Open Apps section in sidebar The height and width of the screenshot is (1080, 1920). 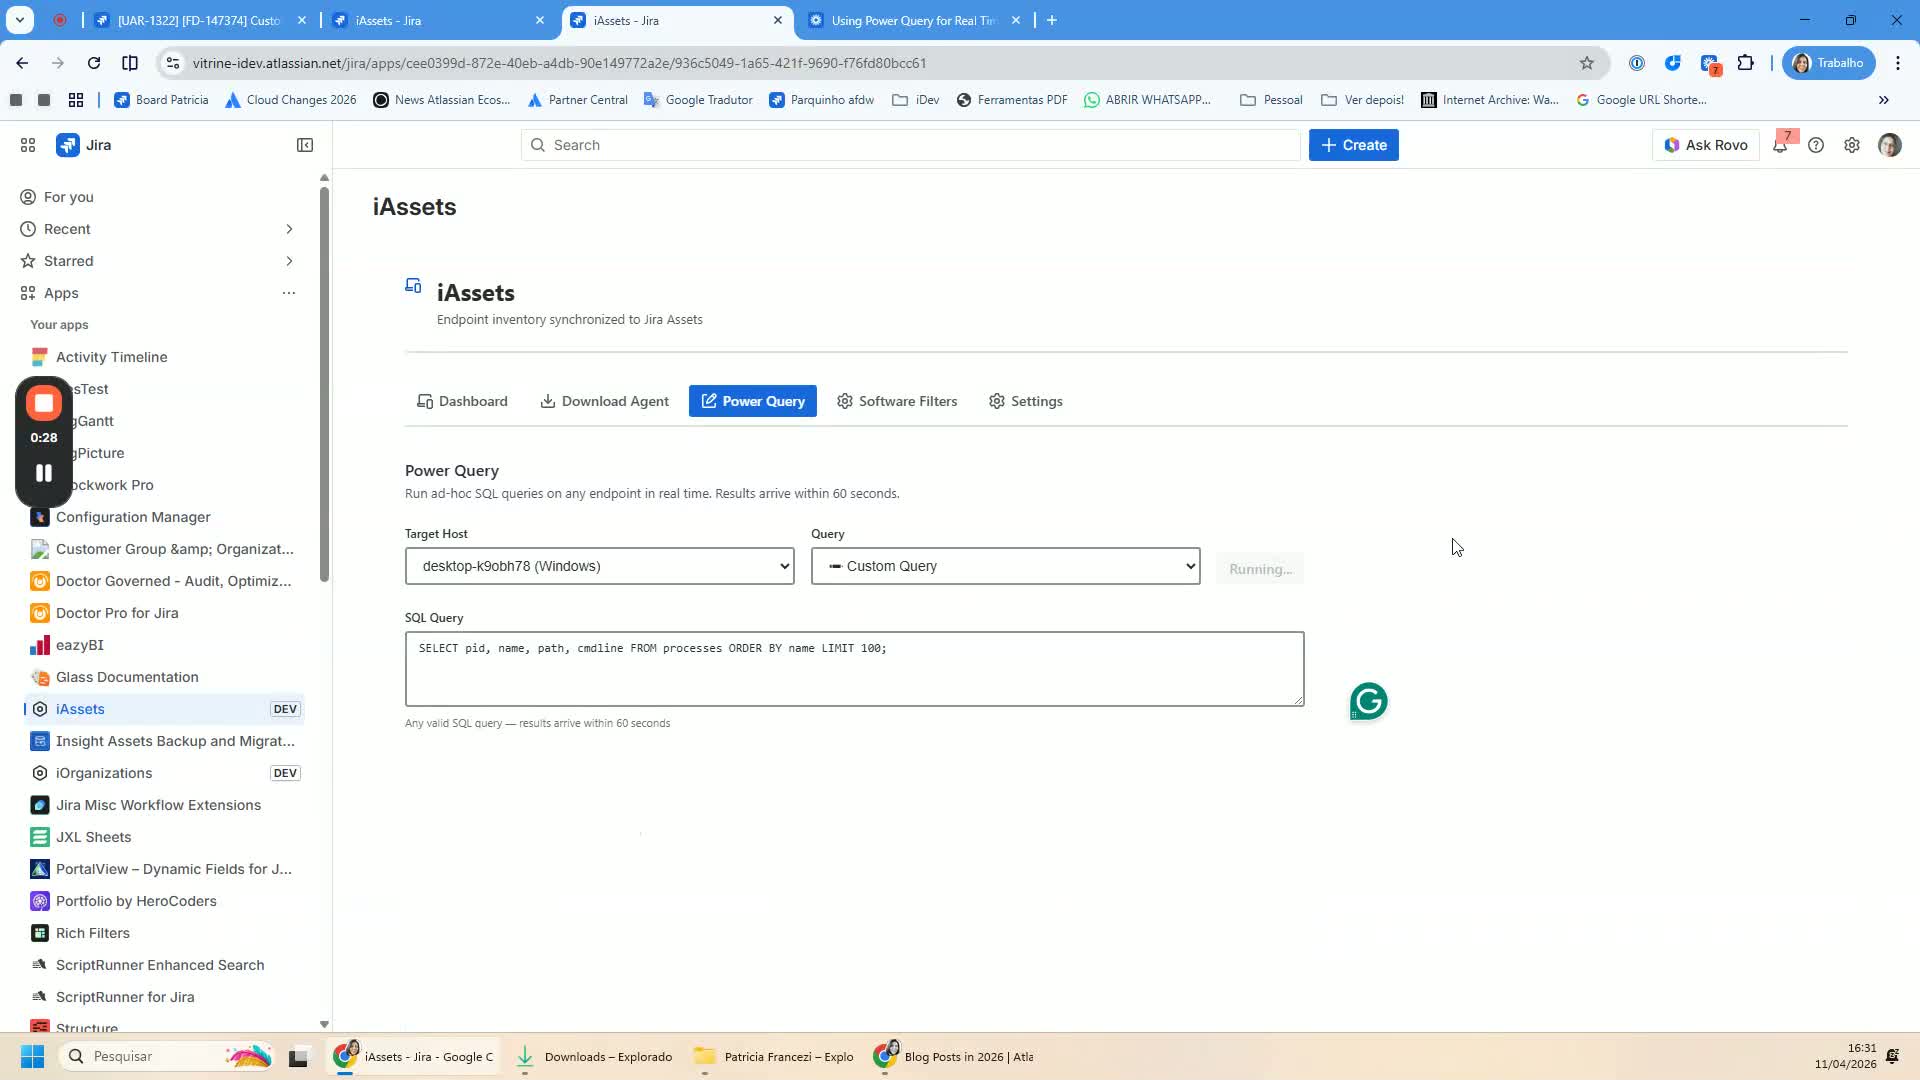[x=61, y=293]
